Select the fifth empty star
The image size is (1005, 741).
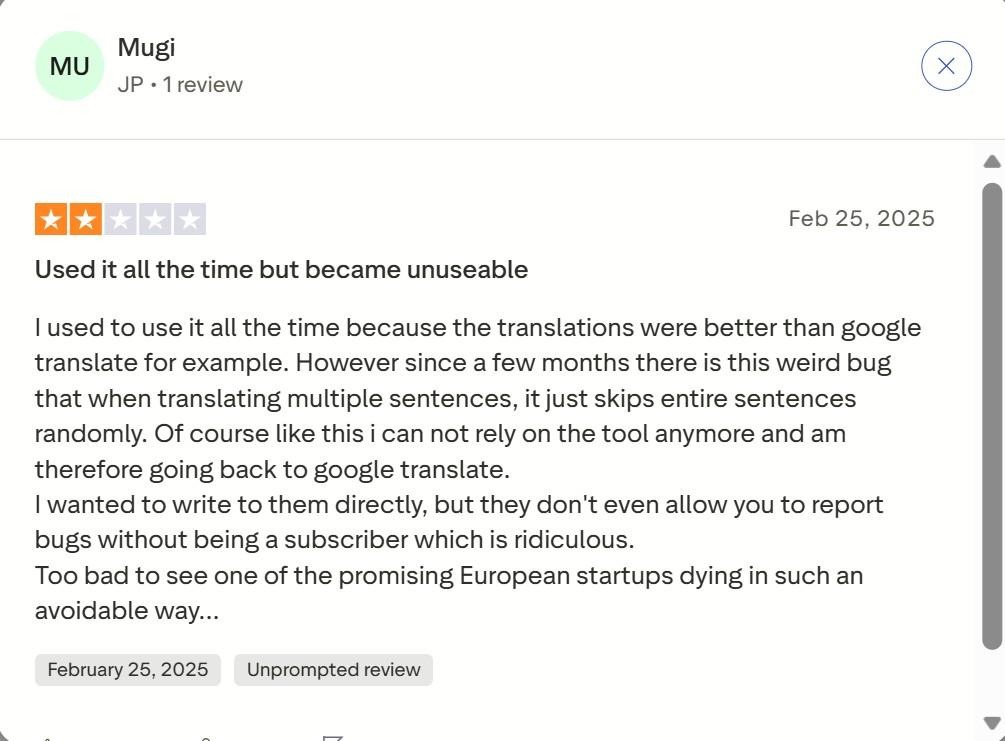pyautogui.click(x=191, y=217)
